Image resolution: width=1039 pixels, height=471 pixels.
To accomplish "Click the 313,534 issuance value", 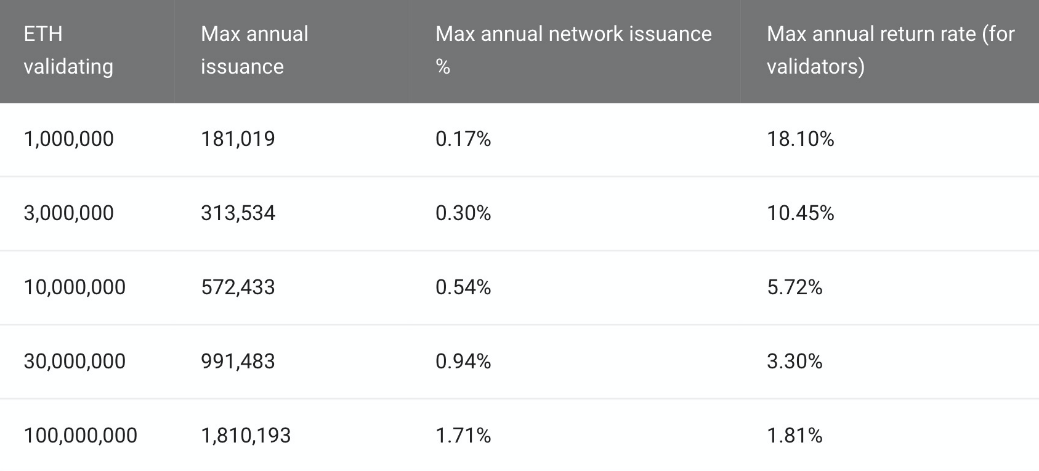I will (238, 213).
